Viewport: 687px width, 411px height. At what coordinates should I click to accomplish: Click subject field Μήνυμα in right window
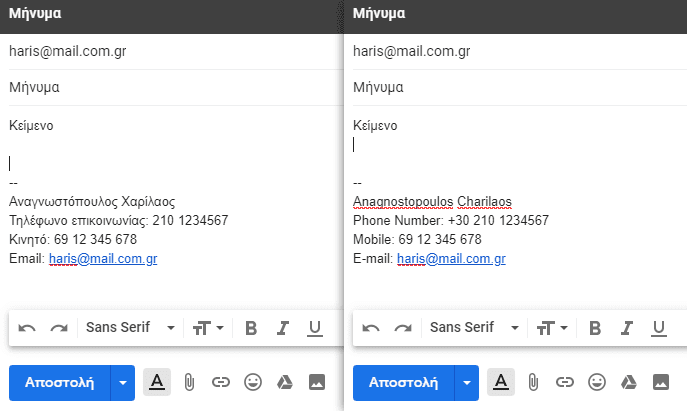click(520, 87)
